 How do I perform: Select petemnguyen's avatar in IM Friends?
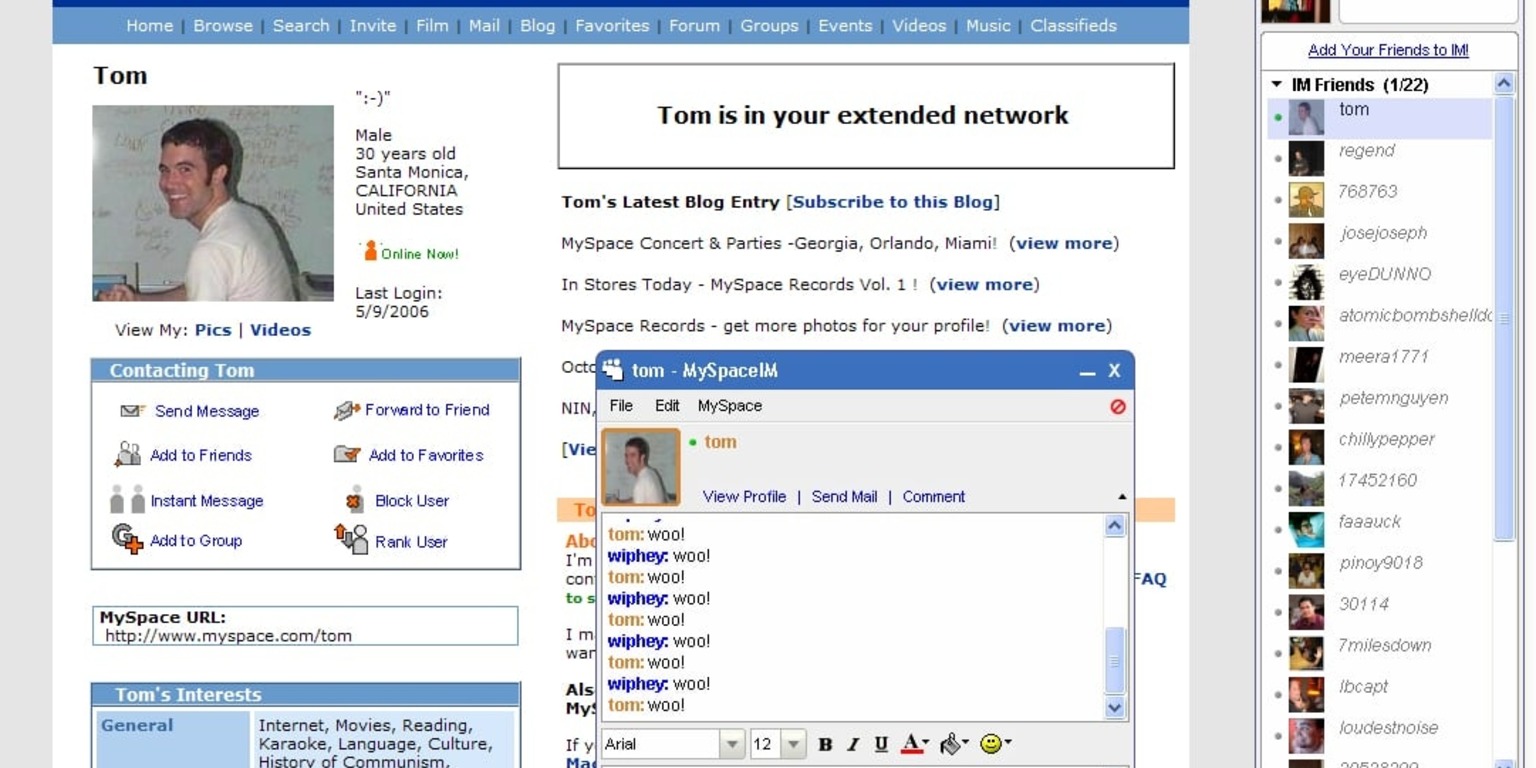(1306, 406)
